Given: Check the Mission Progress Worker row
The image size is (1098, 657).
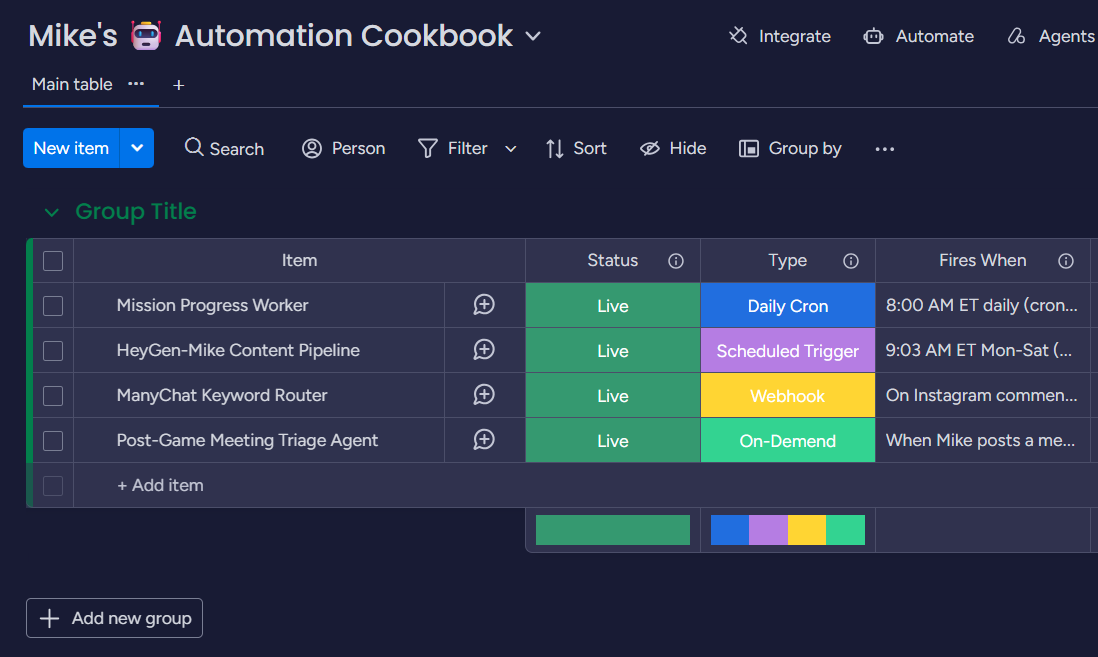Looking at the screenshot, I should [53, 305].
